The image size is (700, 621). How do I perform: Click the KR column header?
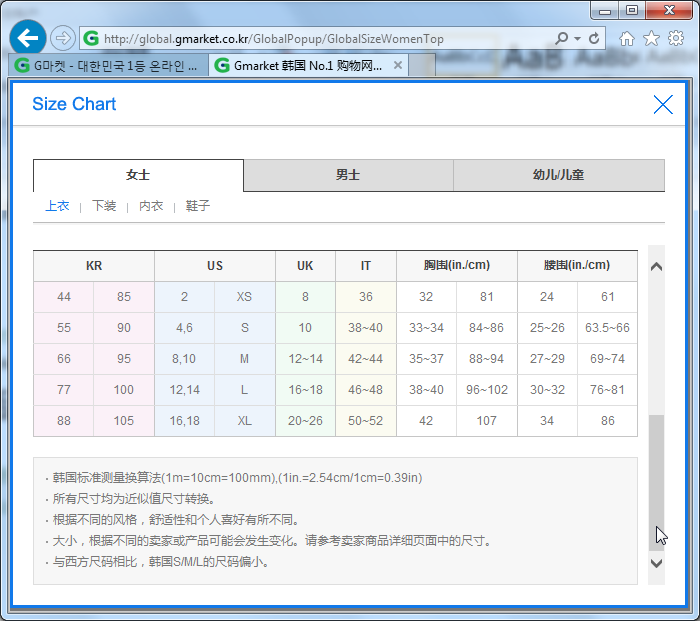pos(94,266)
